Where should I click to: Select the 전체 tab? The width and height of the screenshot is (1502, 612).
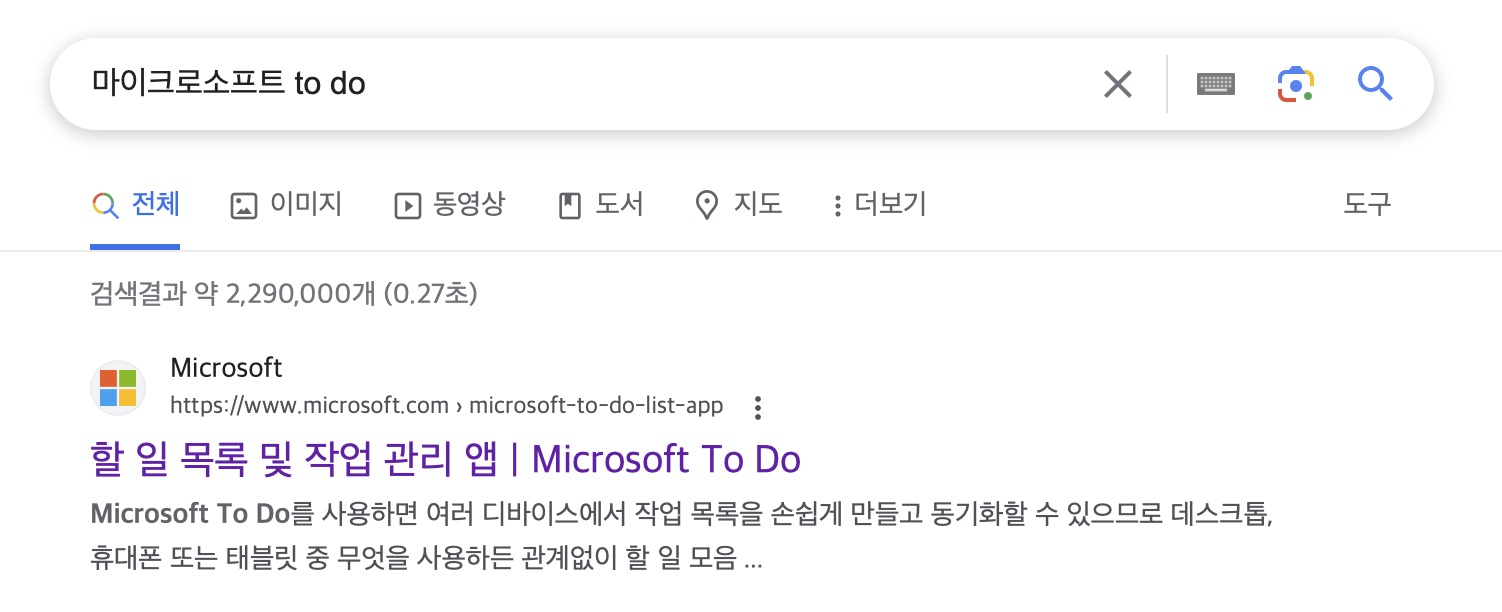[135, 206]
